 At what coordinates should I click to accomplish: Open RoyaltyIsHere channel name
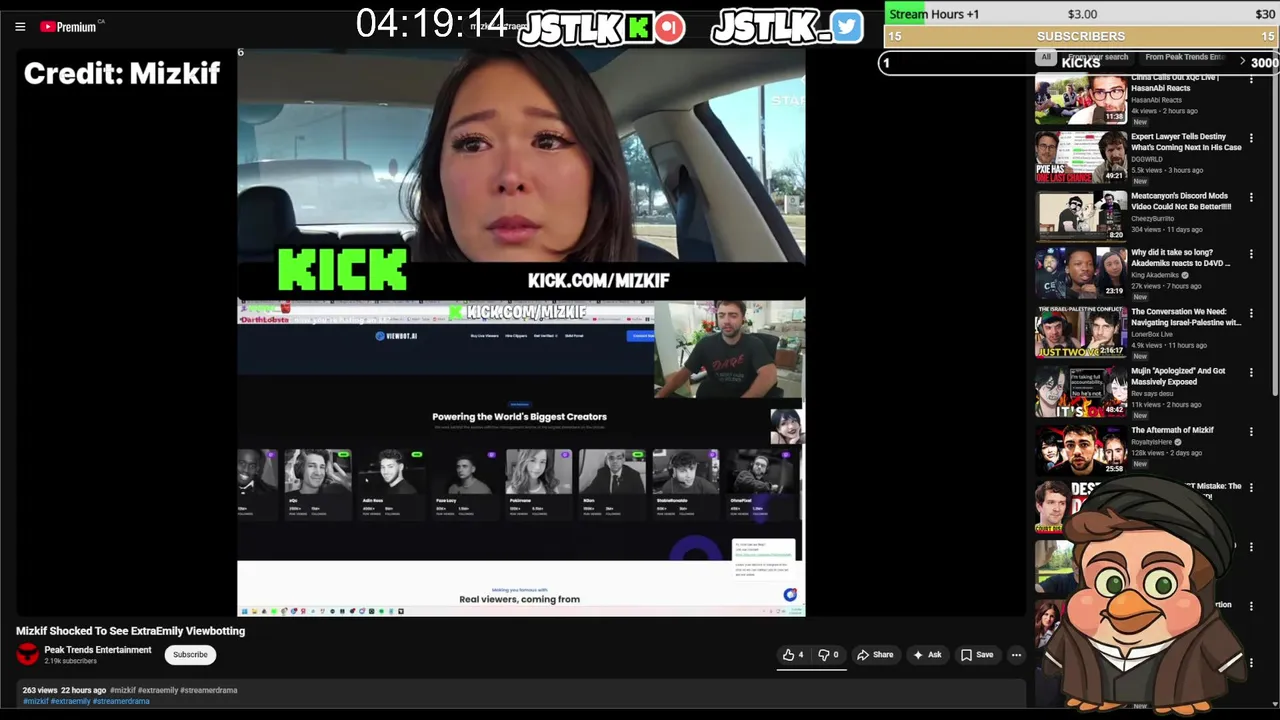tap(1153, 442)
